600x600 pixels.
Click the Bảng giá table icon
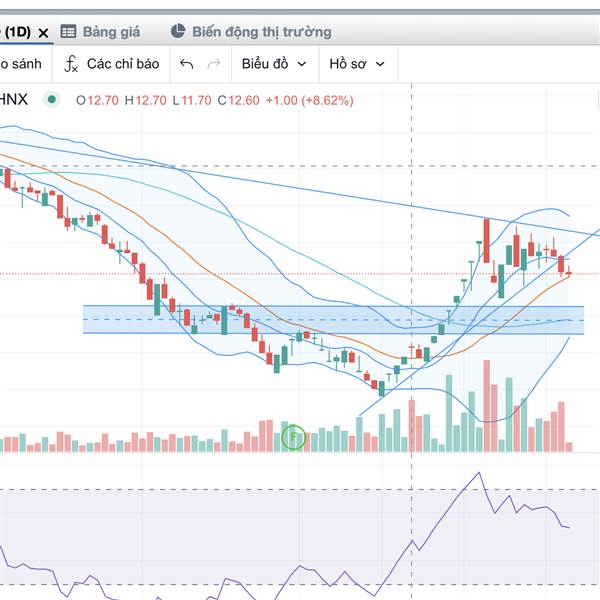(x=68, y=31)
